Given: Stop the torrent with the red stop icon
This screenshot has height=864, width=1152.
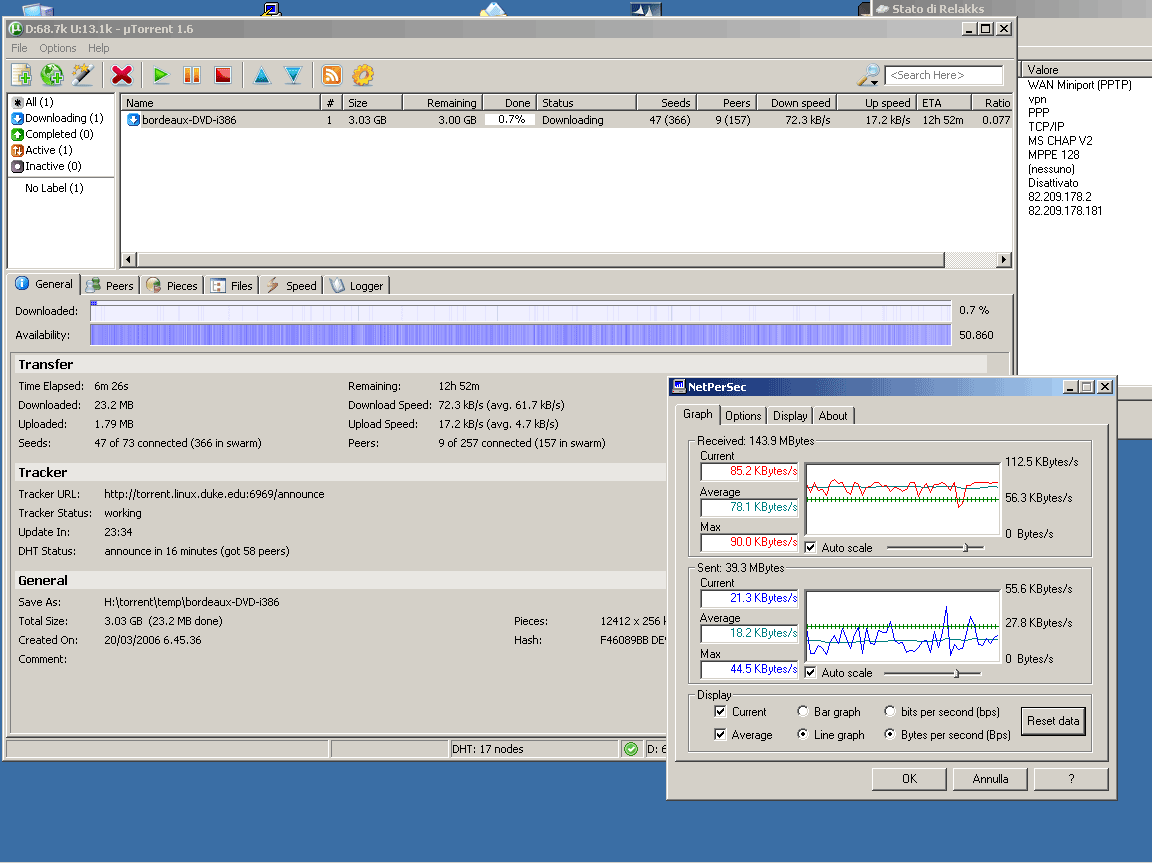Looking at the screenshot, I should point(223,75).
